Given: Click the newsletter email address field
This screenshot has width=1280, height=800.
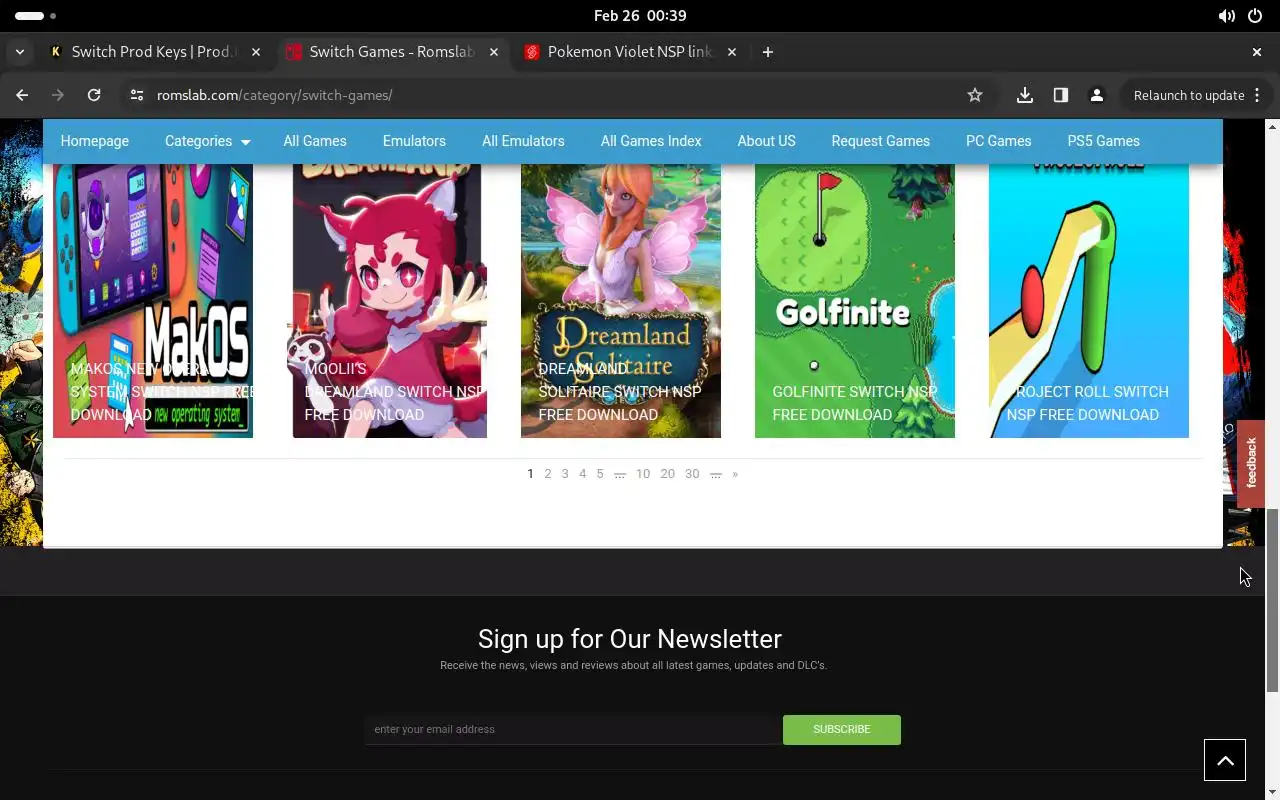Looking at the screenshot, I should click(x=574, y=729).
